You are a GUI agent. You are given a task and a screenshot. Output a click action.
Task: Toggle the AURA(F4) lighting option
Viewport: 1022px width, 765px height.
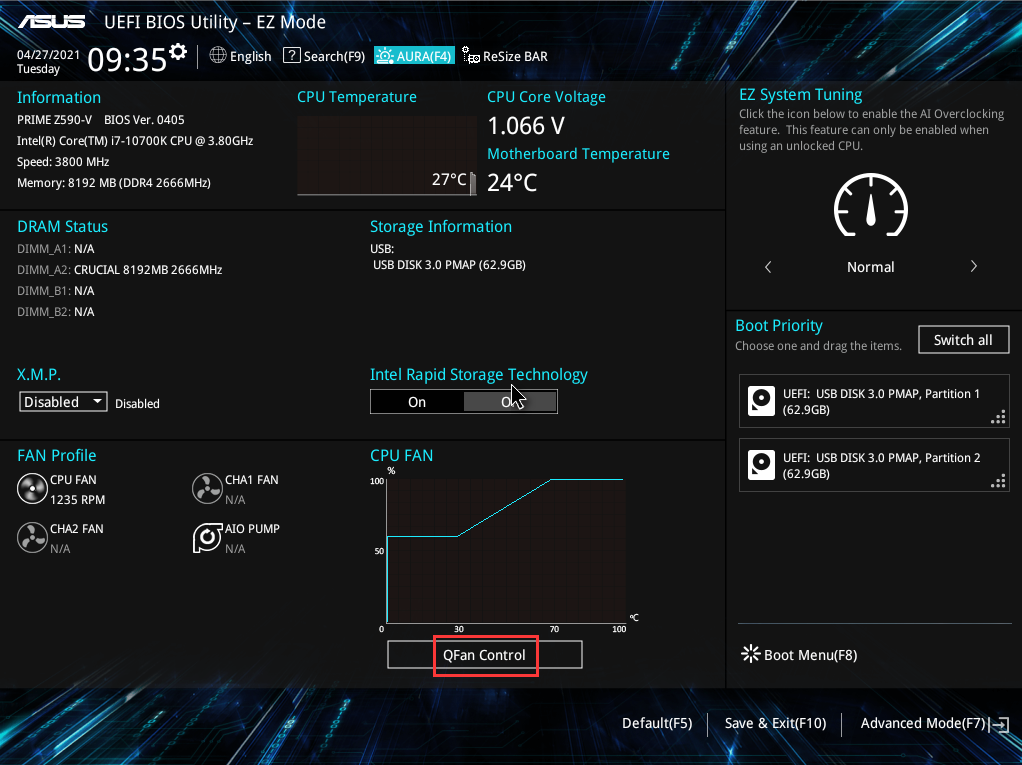coord(414,56)
